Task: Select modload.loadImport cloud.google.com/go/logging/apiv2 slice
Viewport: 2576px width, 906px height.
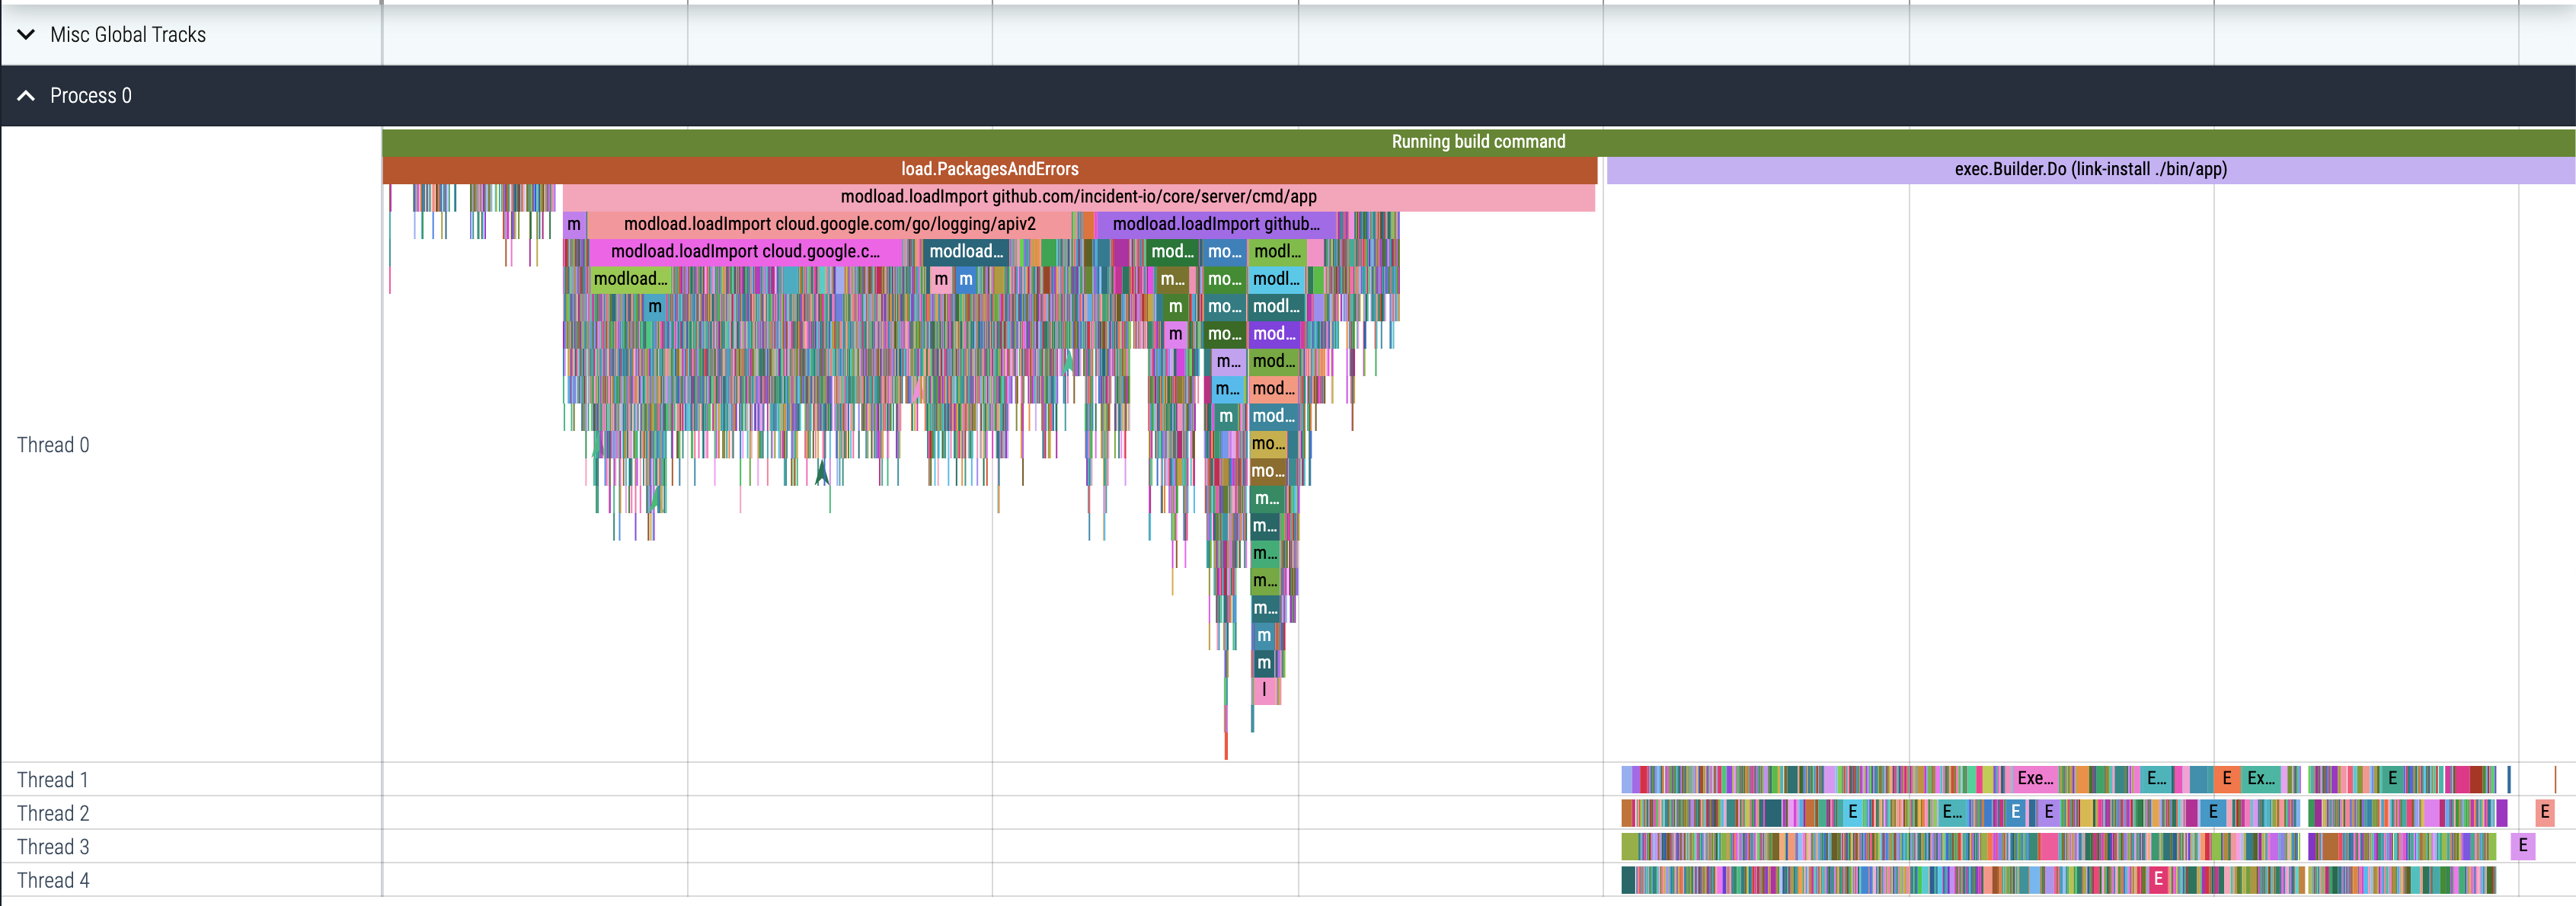Action: pyautogui.click(x=829, y=224)
